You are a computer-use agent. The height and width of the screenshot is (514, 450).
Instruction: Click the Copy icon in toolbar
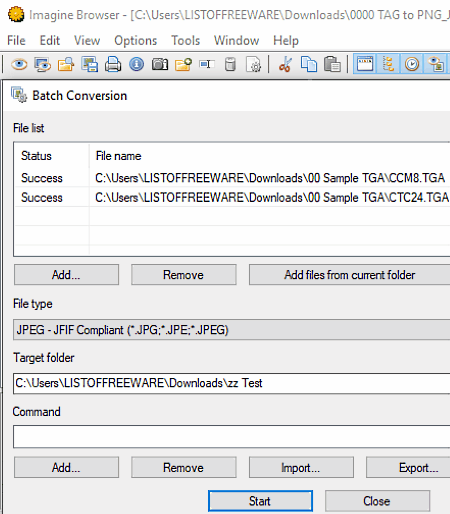[309, 64]
